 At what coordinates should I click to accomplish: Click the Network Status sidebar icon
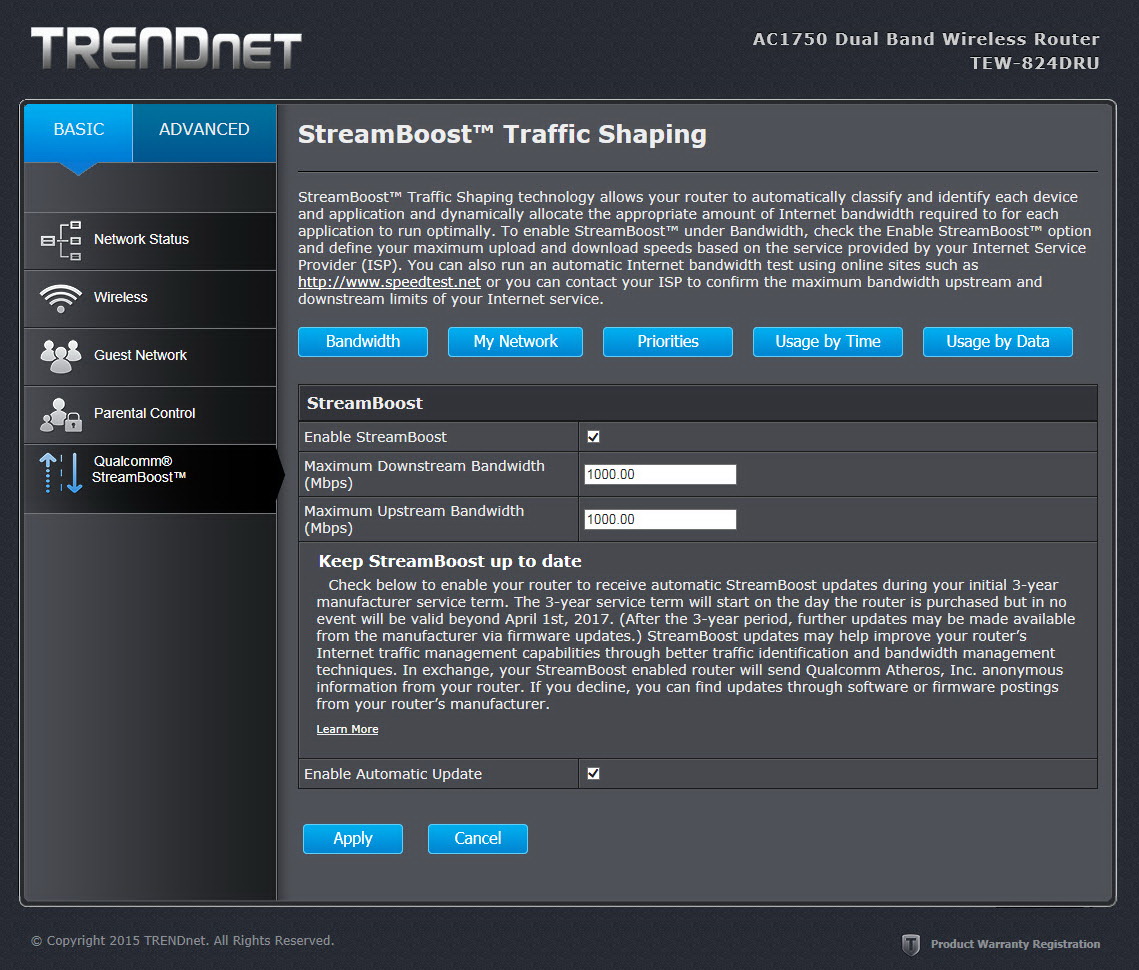point(61,241)
